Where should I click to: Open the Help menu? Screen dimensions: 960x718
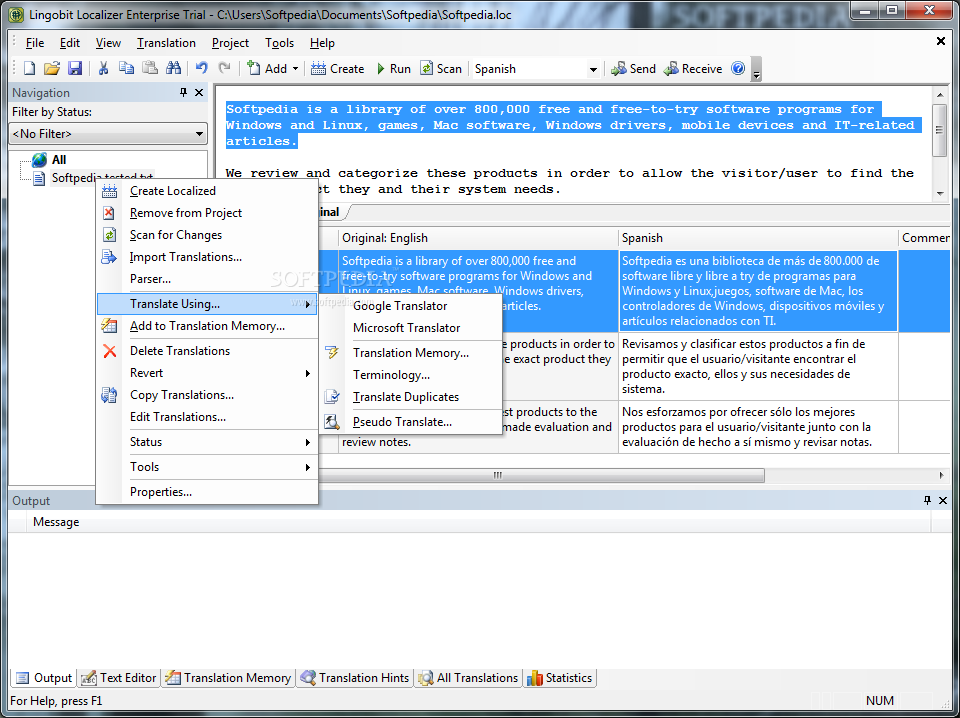[x=322, y=43]
